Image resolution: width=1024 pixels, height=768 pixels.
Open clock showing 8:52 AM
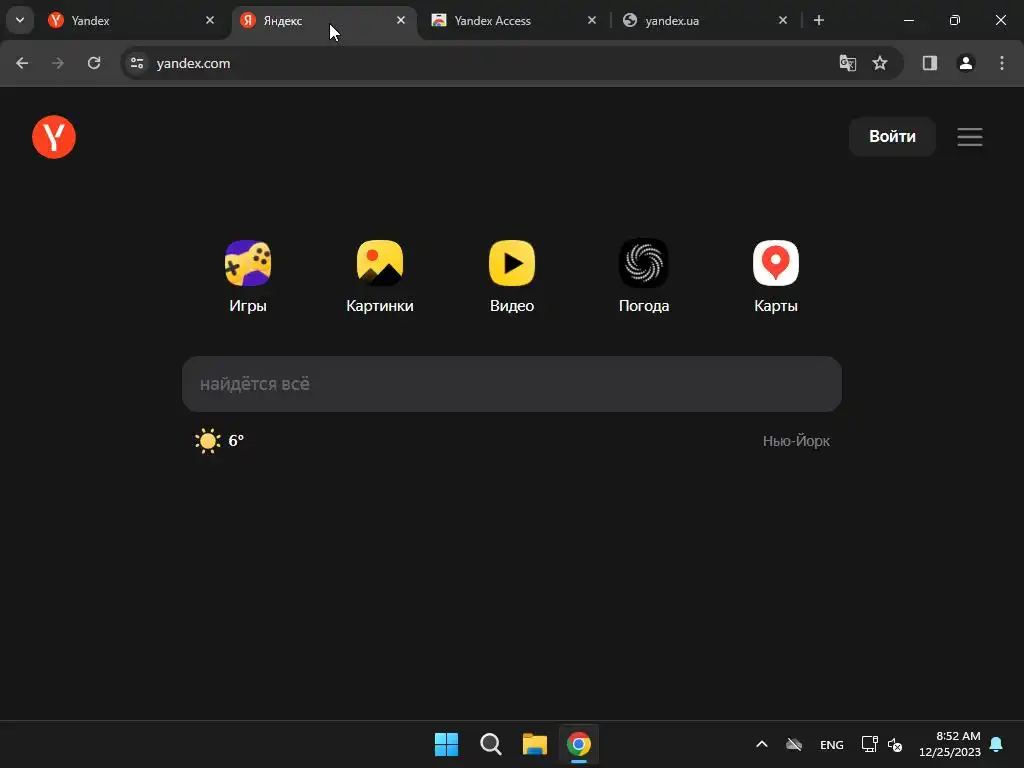coord(950,744)
